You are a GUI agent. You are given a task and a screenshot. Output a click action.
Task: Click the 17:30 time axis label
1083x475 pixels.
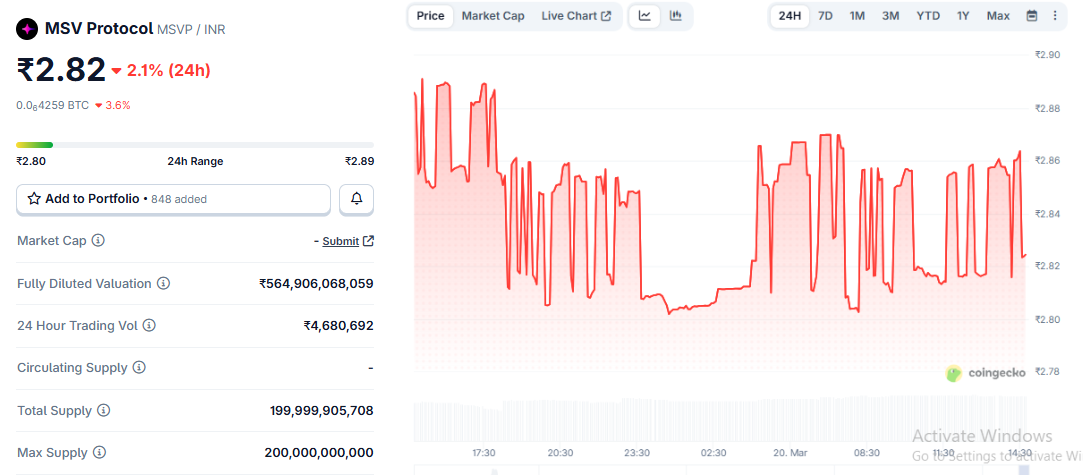483,453
